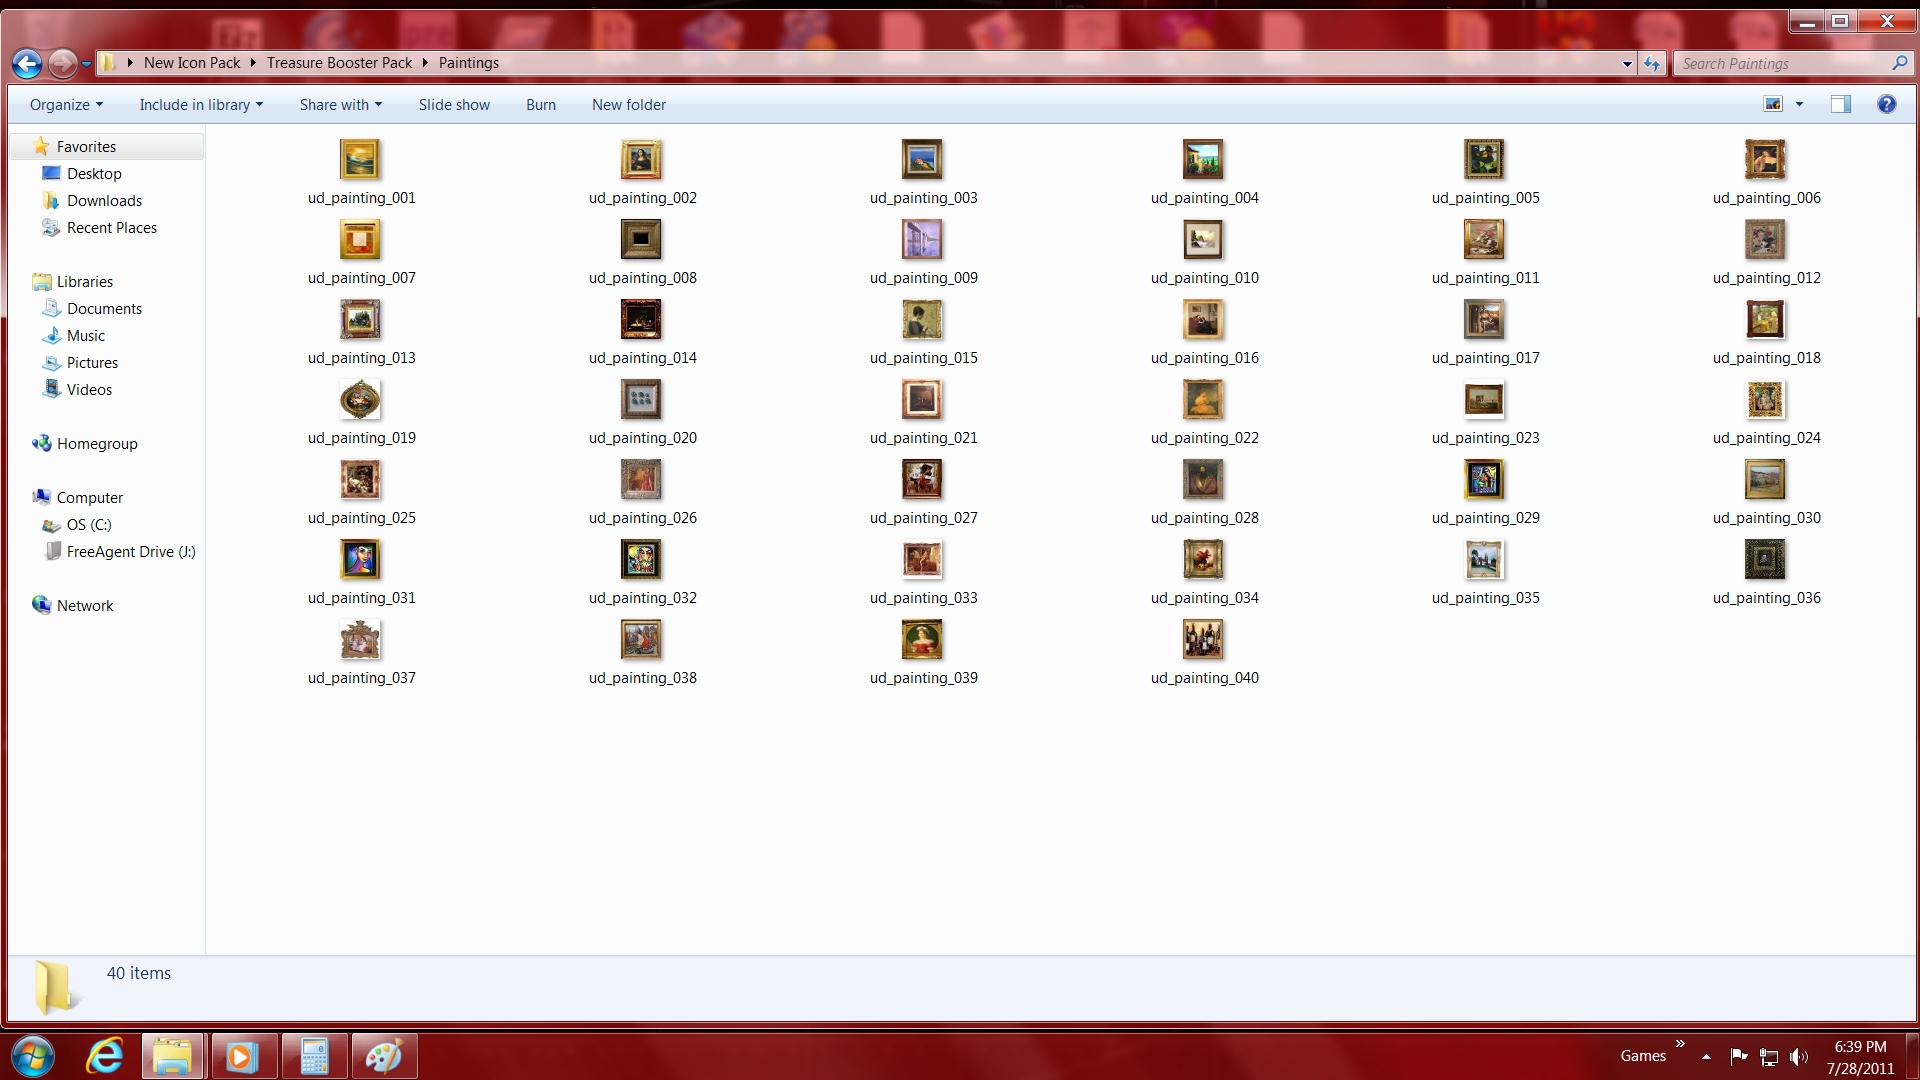Open Windows Media Player taskbar icon

pyautogui.click(x=241, y=1056)
